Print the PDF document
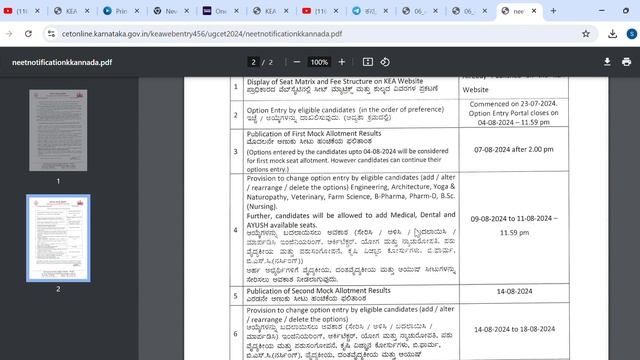 point(626,62)
